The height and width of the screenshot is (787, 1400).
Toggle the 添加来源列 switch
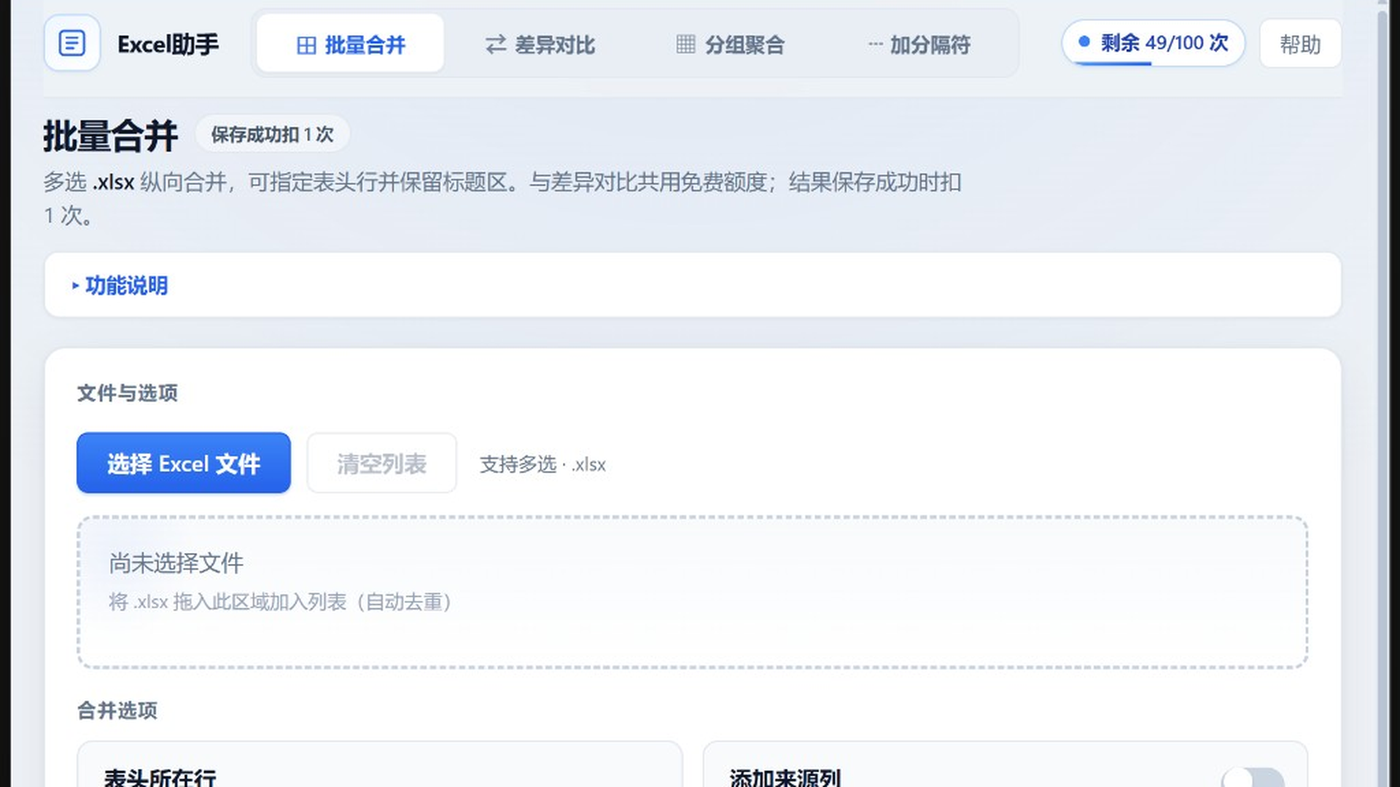point(1253,779)
